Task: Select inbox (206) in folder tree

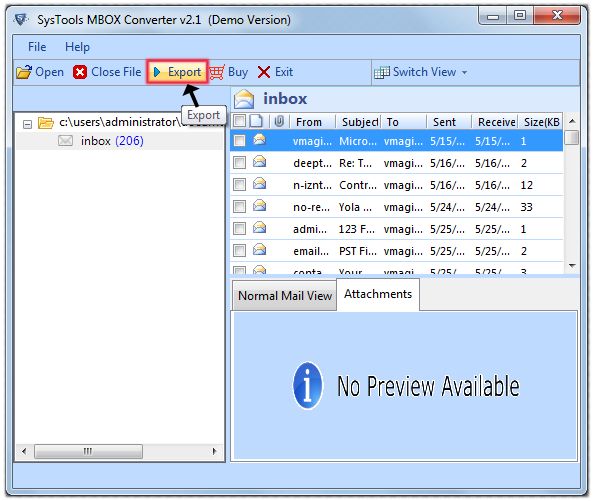Action: click(112, 141)
